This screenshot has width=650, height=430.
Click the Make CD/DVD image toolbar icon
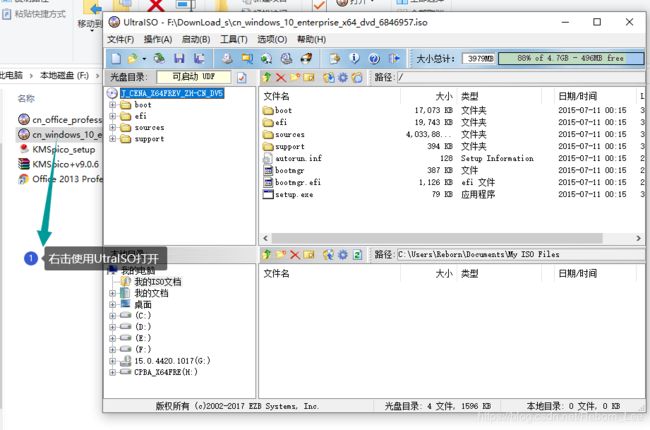[x=227, y=58]
